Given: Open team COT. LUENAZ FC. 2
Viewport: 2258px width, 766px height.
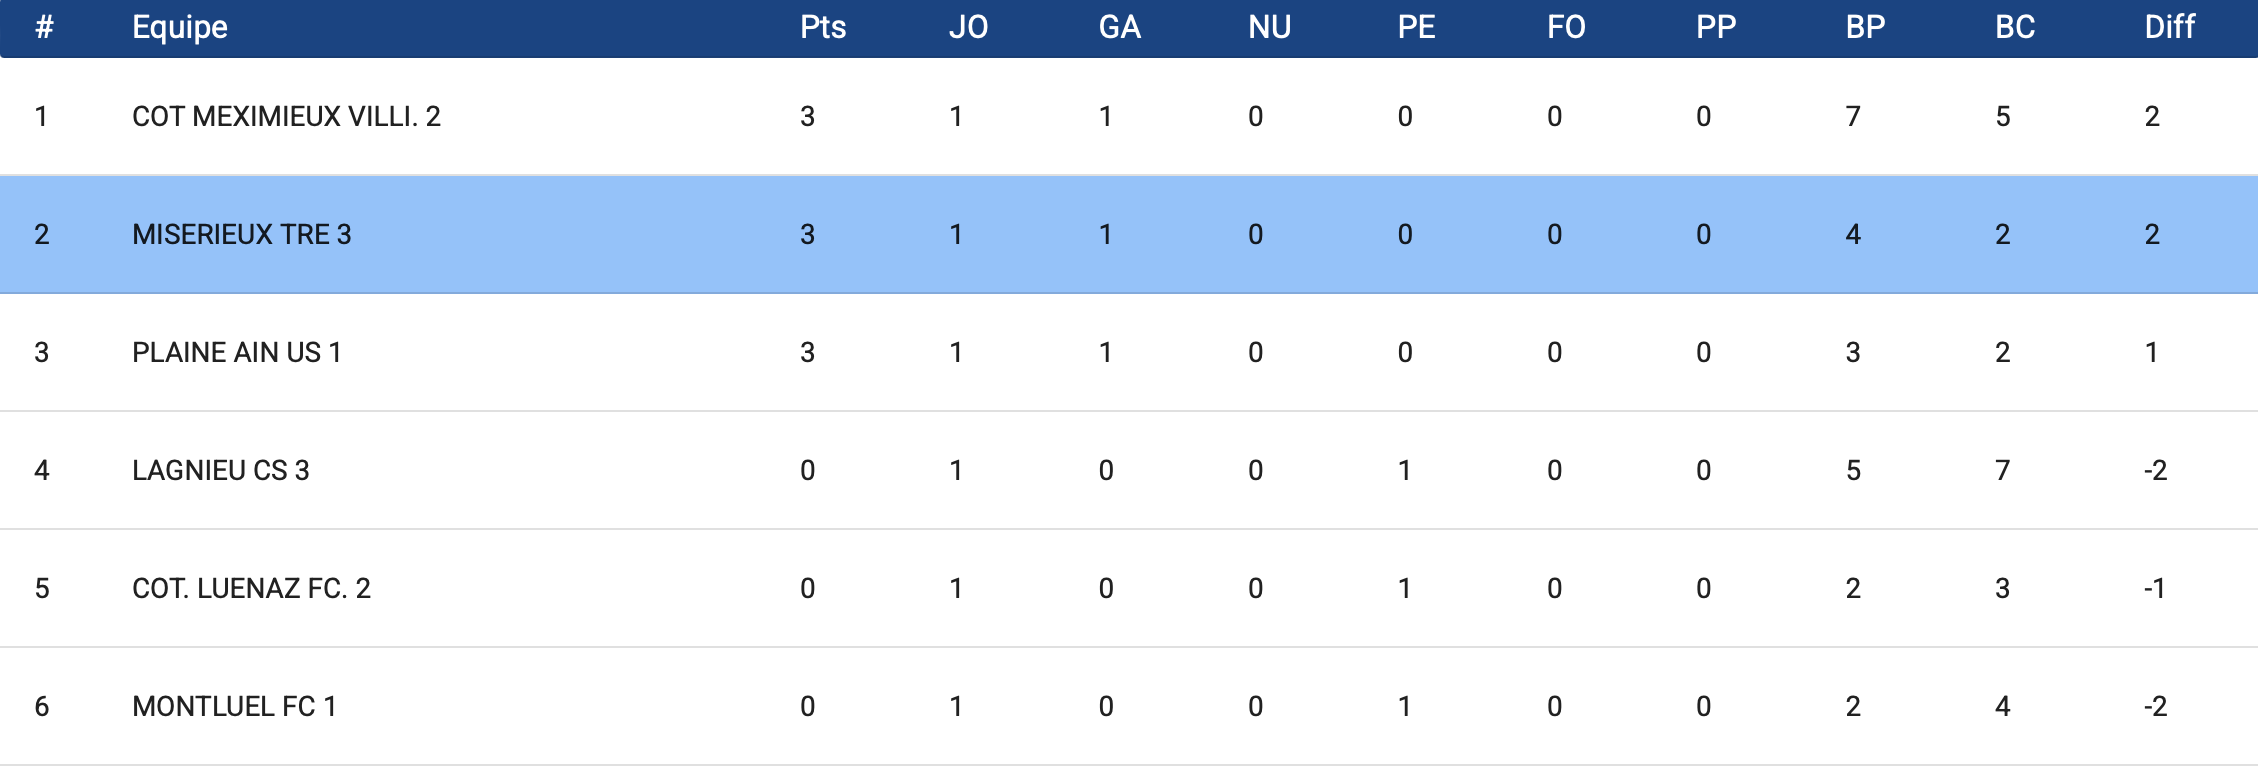Looking at the screenshot, I should 251,589.
